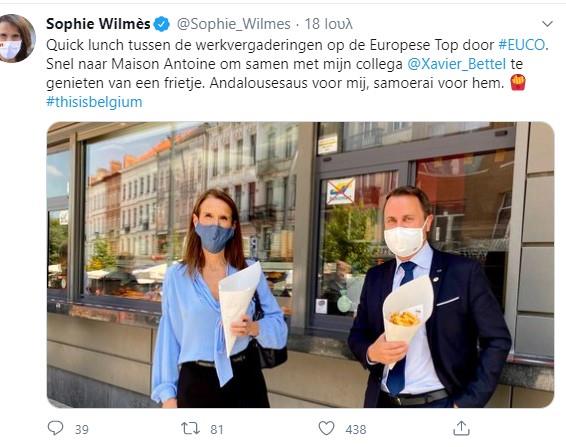The width and height of the screenshot is (566, 447).
Task: Click the reply speech bubble icon
Action: click(55, 428)
